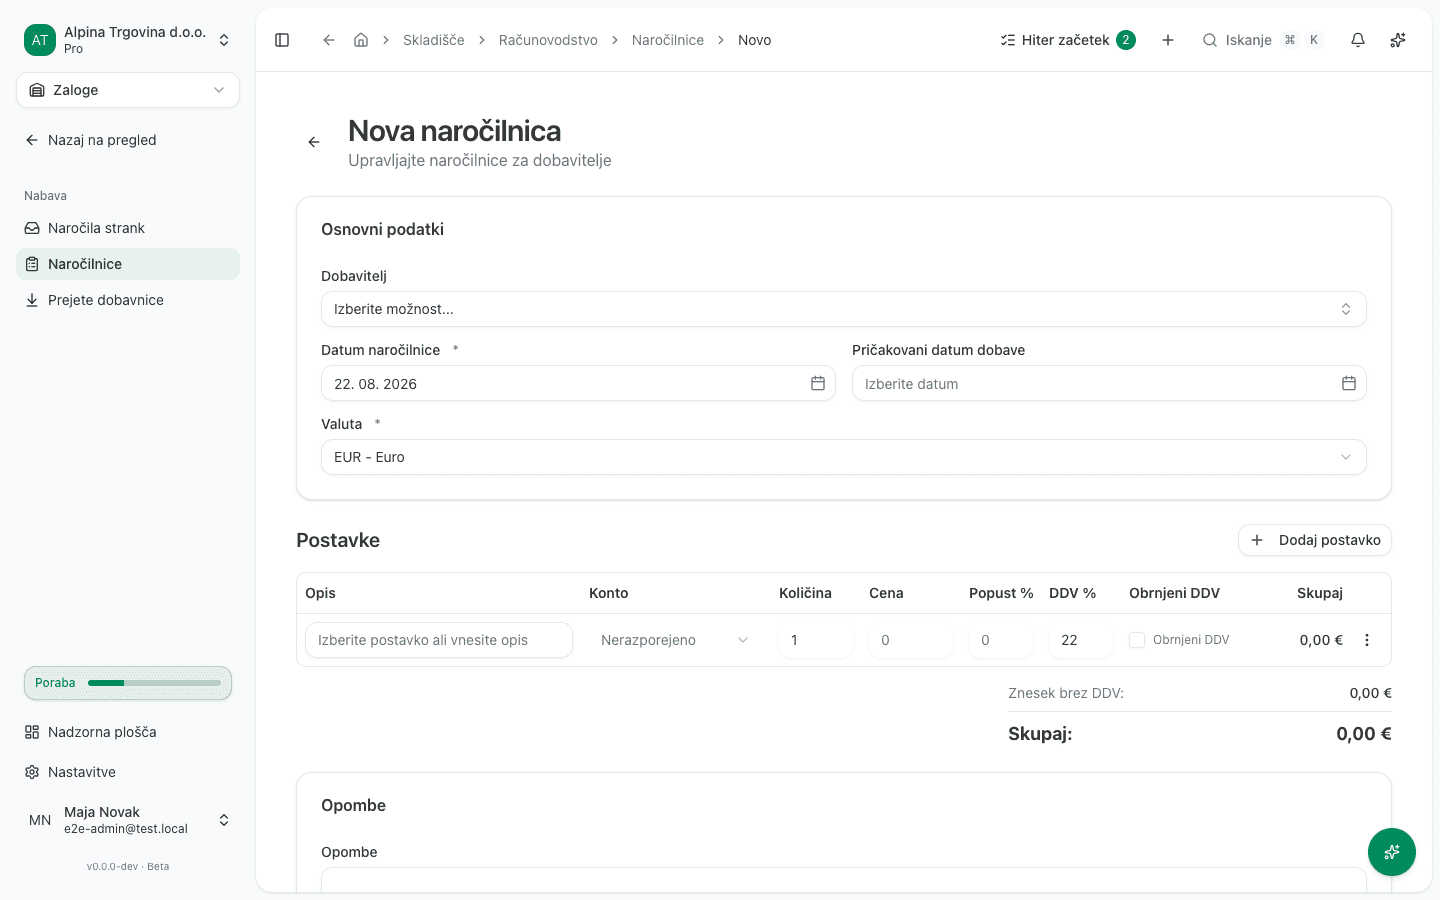Click Naročilnice breadcrumb link
This screenshot has width=1440, height=900.
tap(668, 40)
